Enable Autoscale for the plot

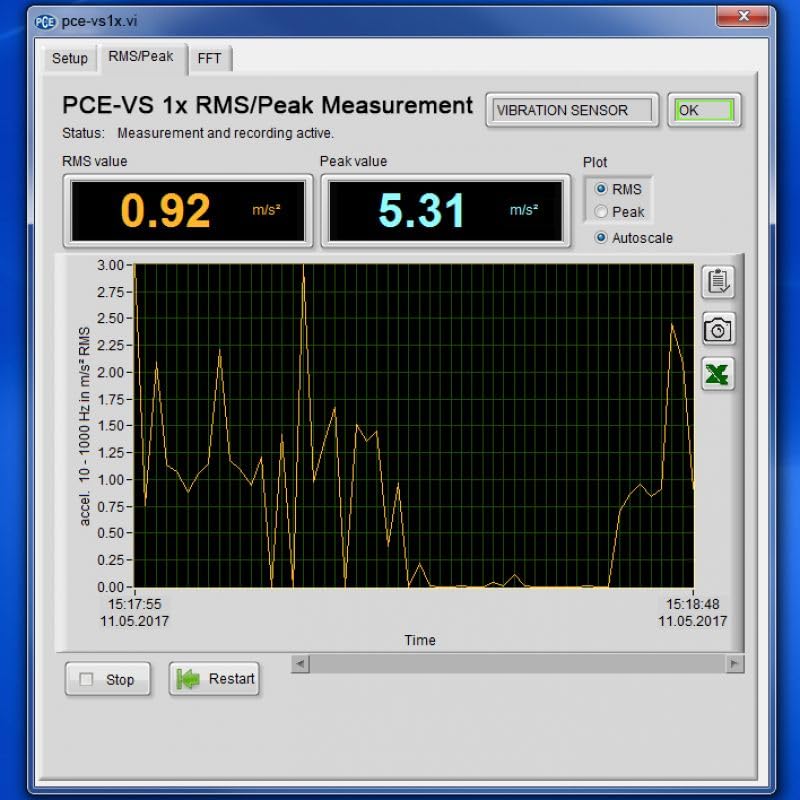pos(603,237)
